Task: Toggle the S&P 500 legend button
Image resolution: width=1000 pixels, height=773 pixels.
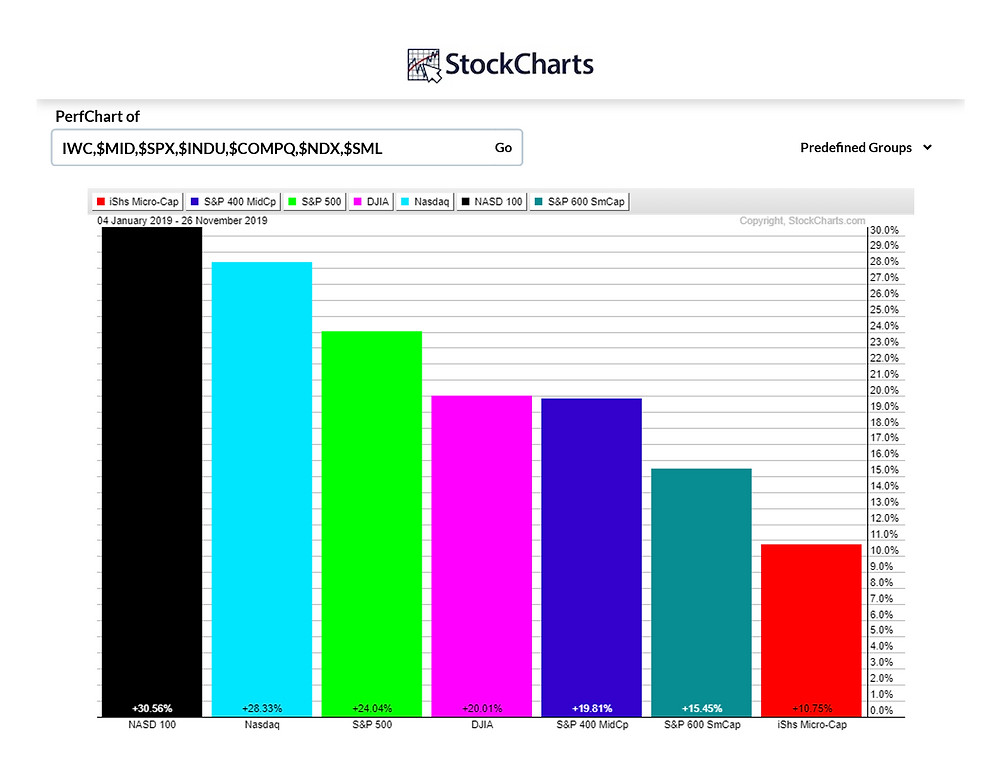Action: tap(315, 202)
